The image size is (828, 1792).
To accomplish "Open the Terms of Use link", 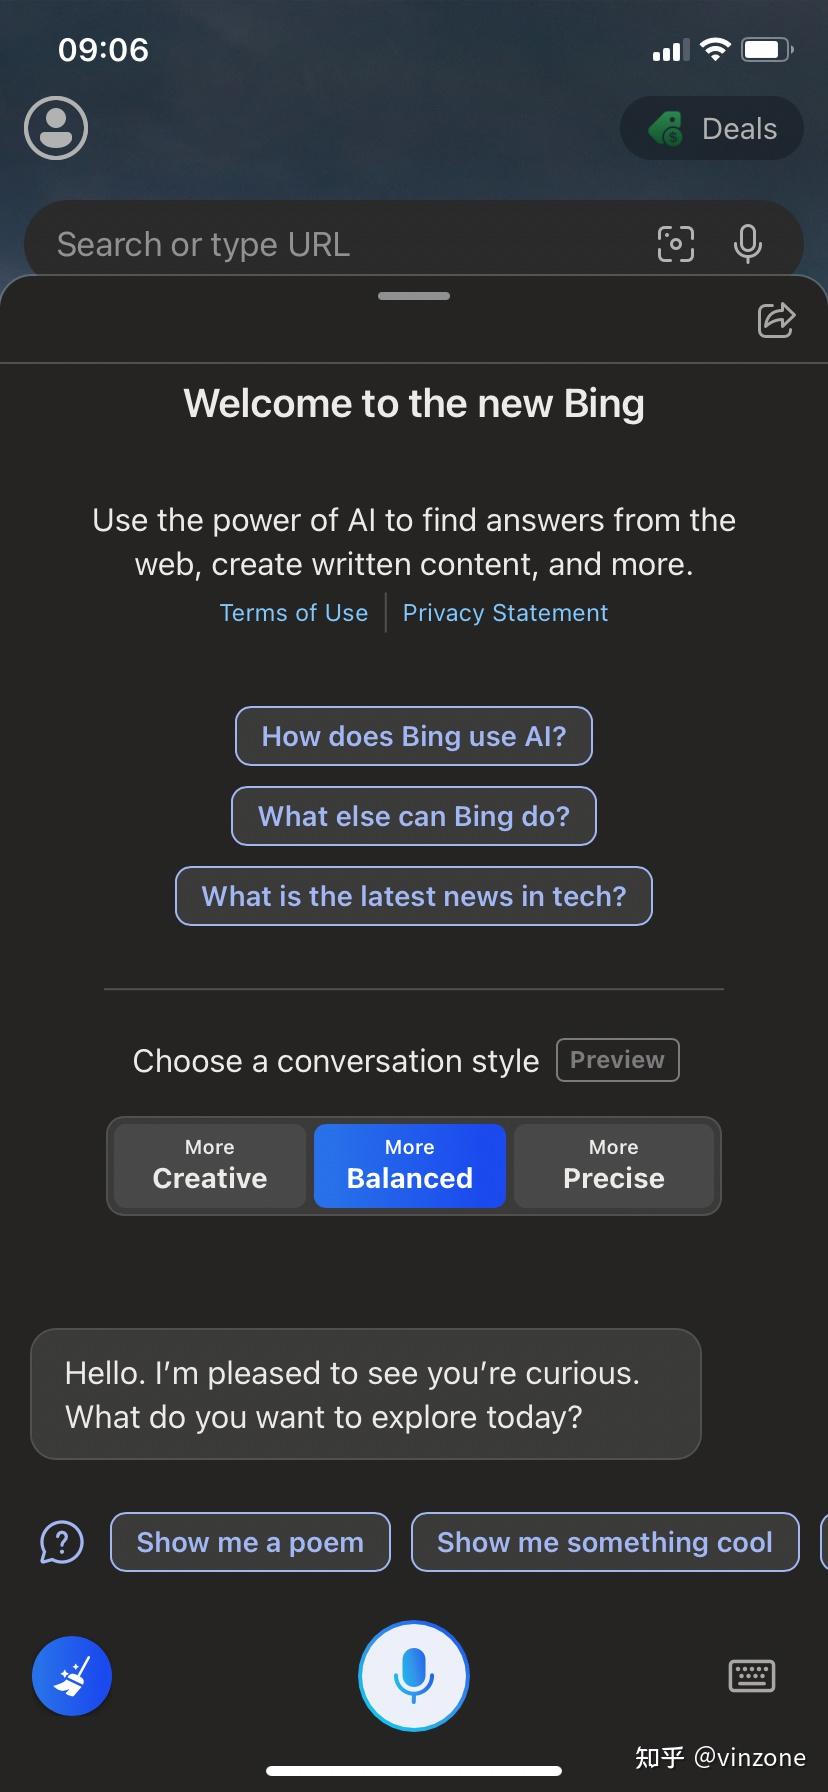I will click(294, 612).
